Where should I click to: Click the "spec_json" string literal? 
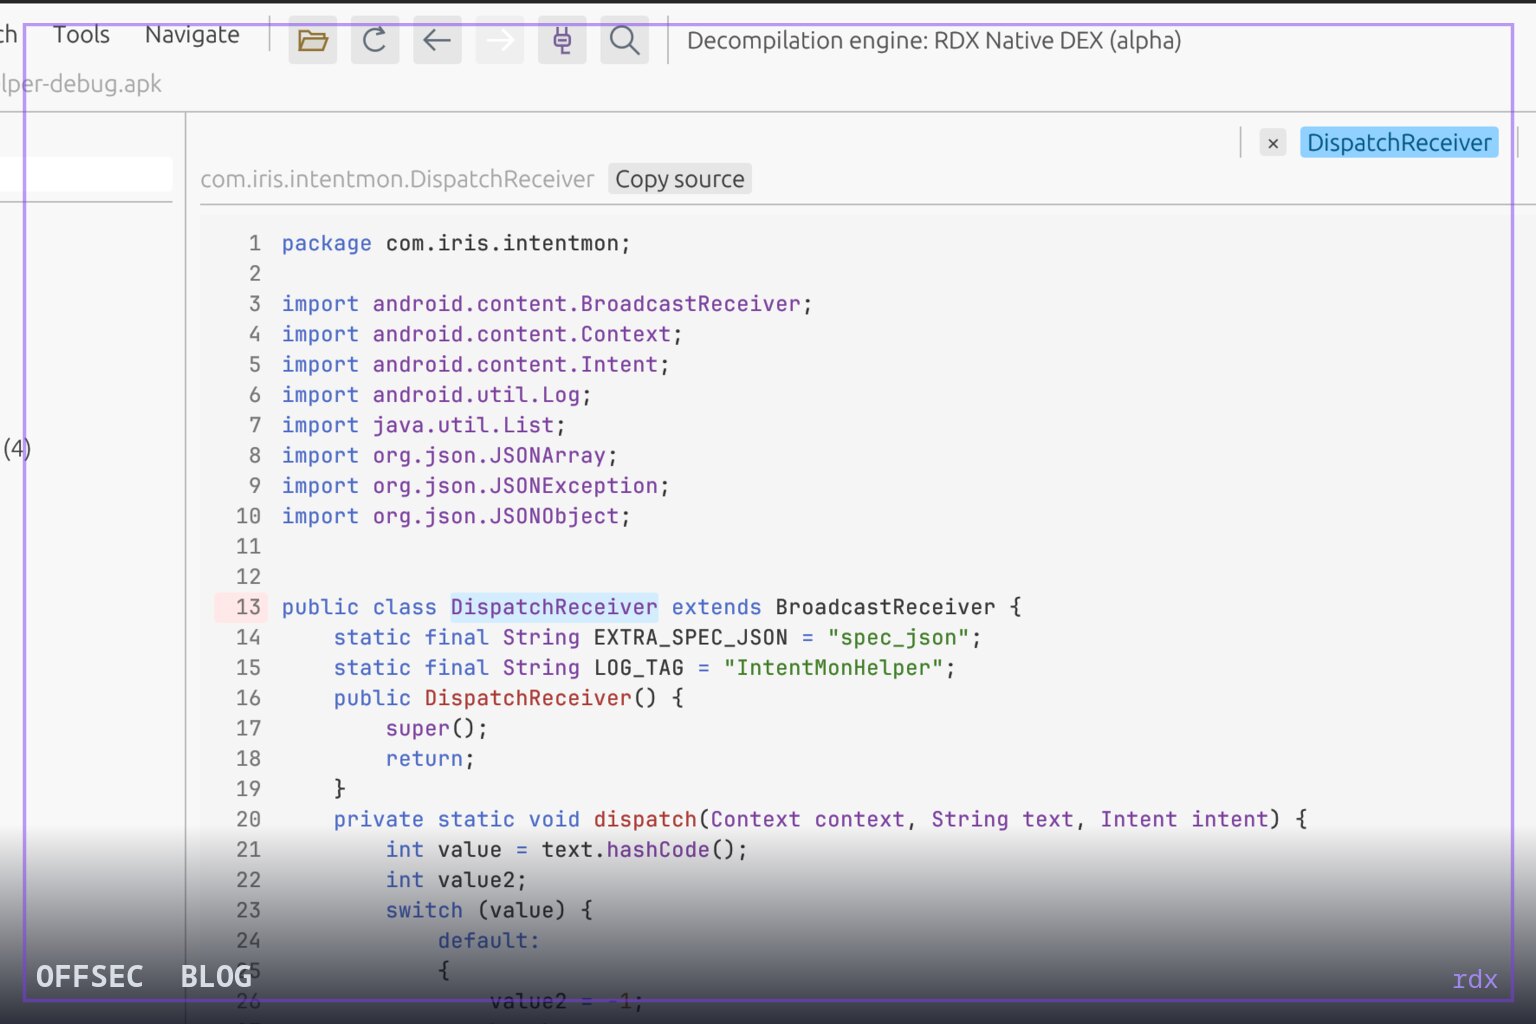tap(898, 637)
